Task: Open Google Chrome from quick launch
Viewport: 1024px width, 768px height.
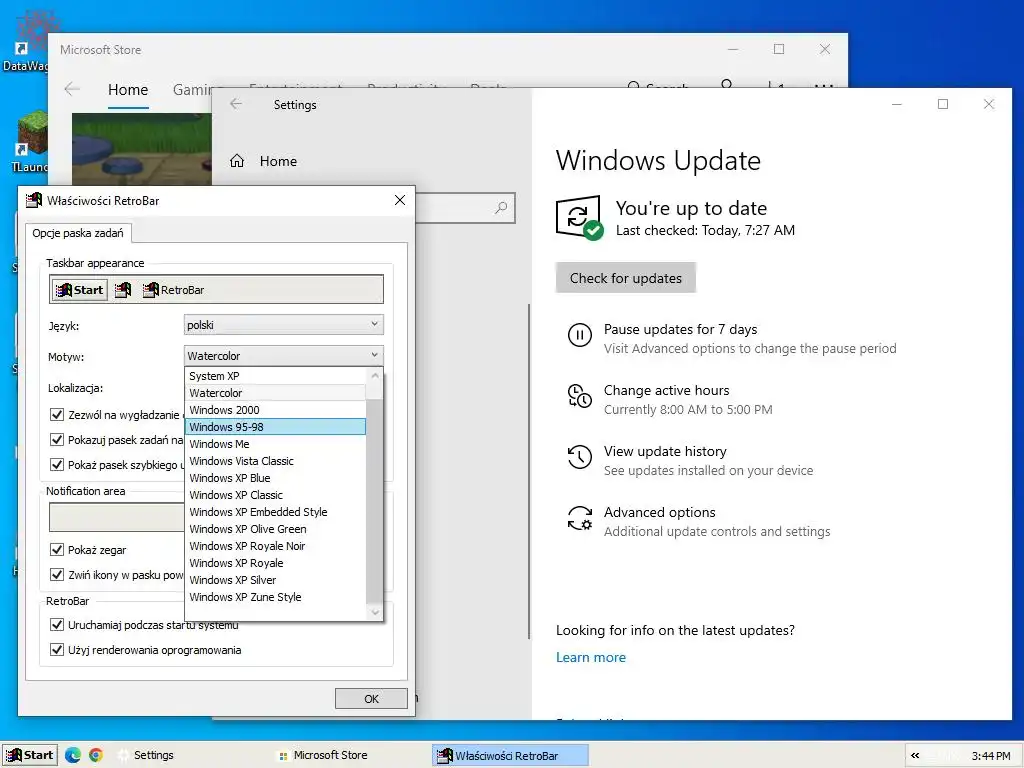Action: pos(96,755)
